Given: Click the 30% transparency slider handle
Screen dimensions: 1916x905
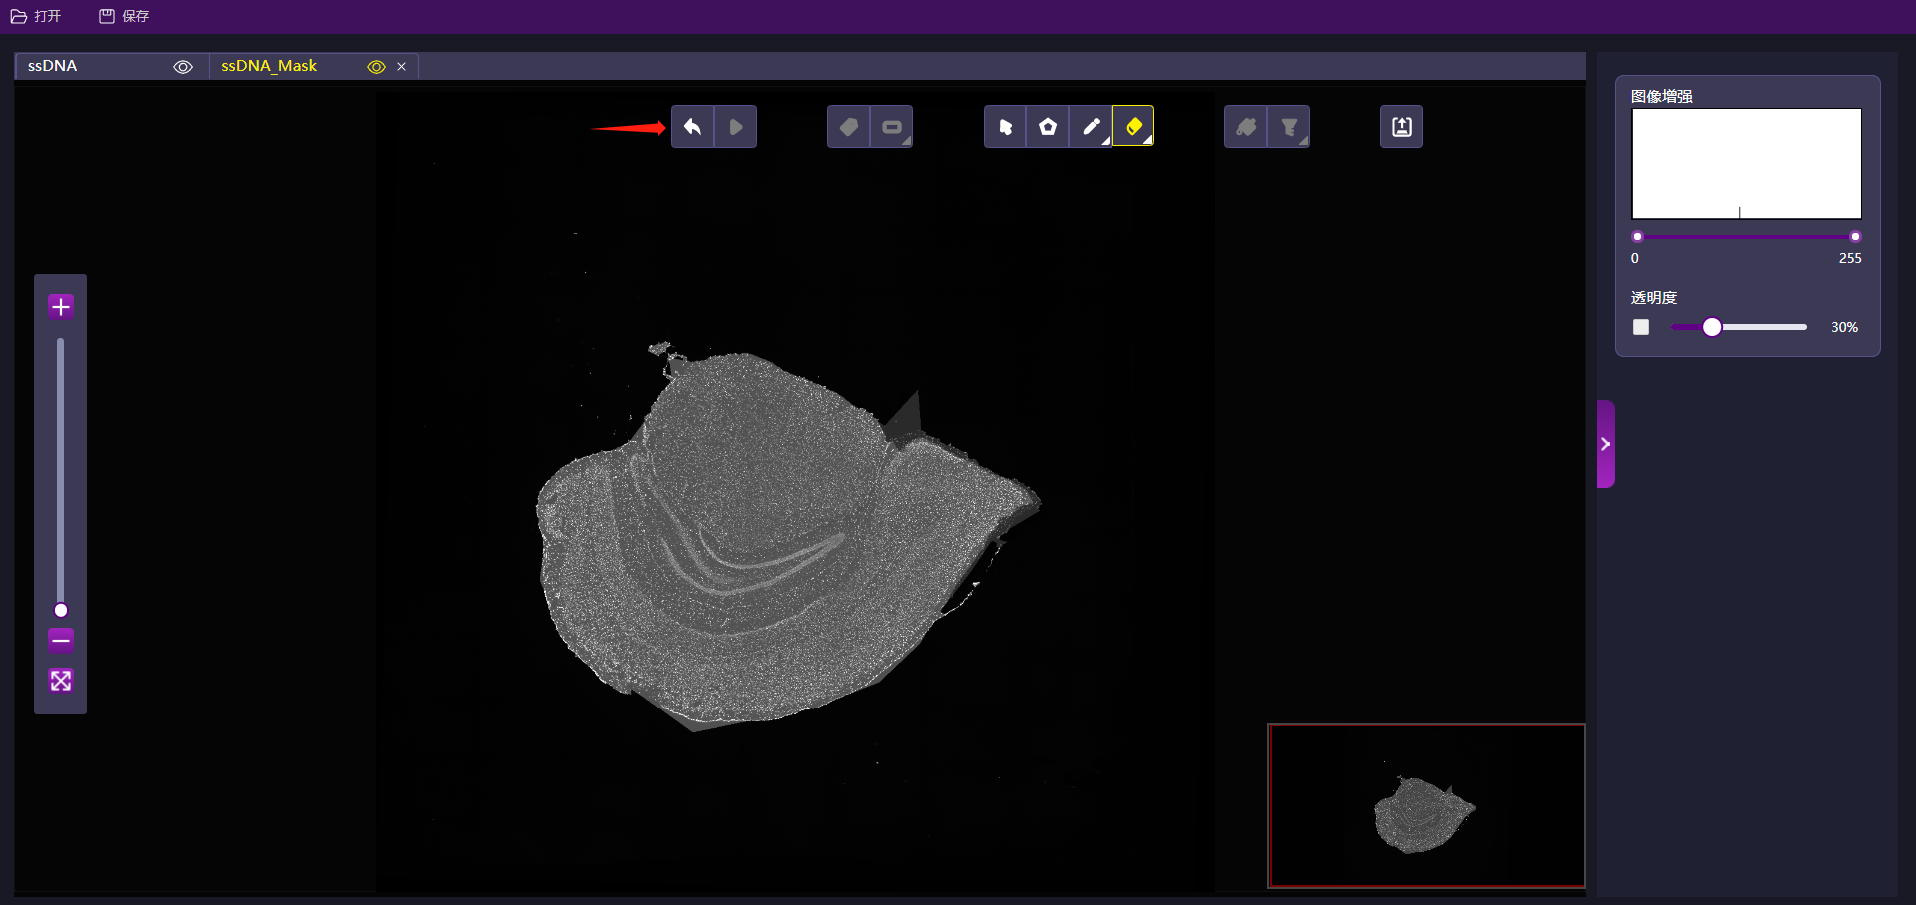Looking at the screenshot, I should point(1712,327).
